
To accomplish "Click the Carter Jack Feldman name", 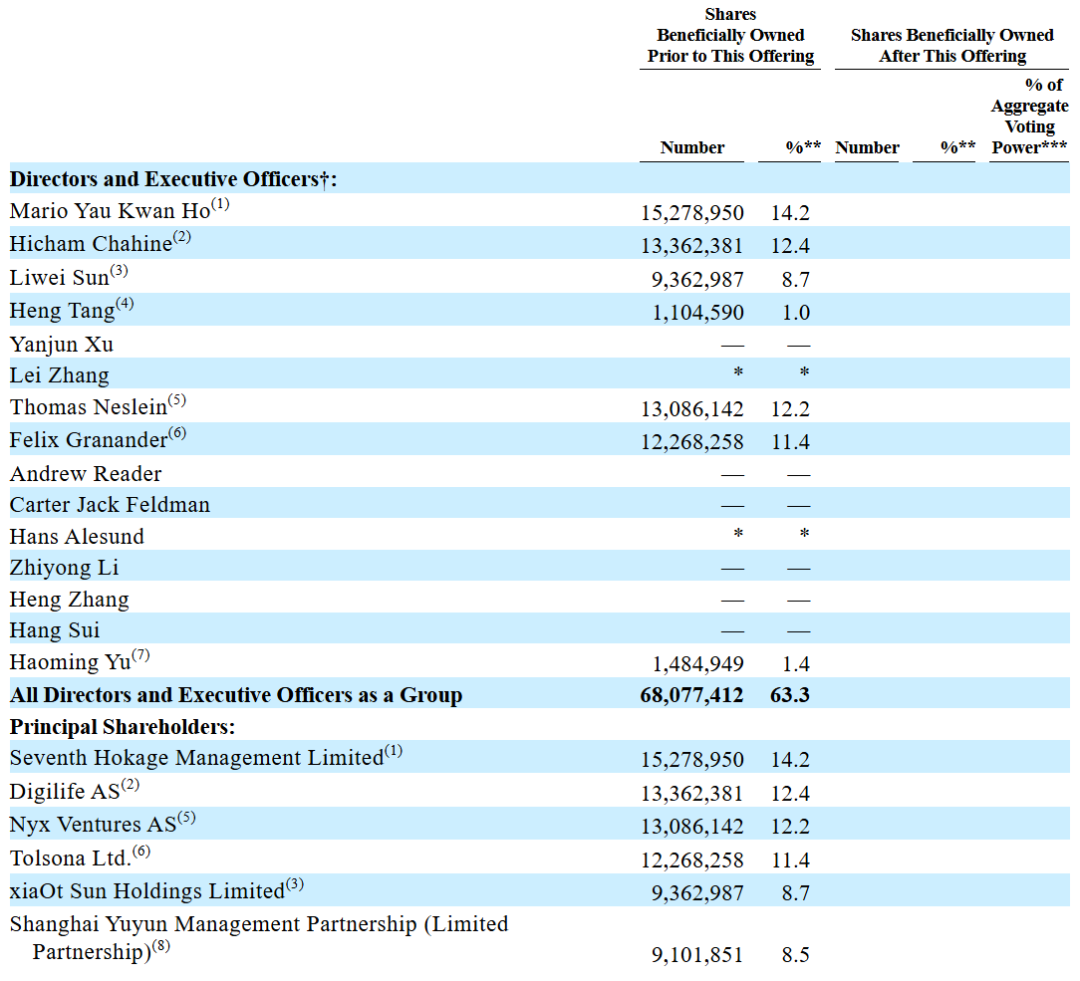I will [x=110, y=505].
